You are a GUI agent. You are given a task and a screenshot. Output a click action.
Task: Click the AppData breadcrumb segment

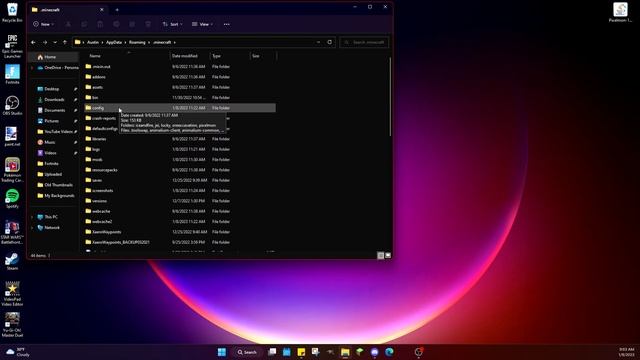click(114, 42)
